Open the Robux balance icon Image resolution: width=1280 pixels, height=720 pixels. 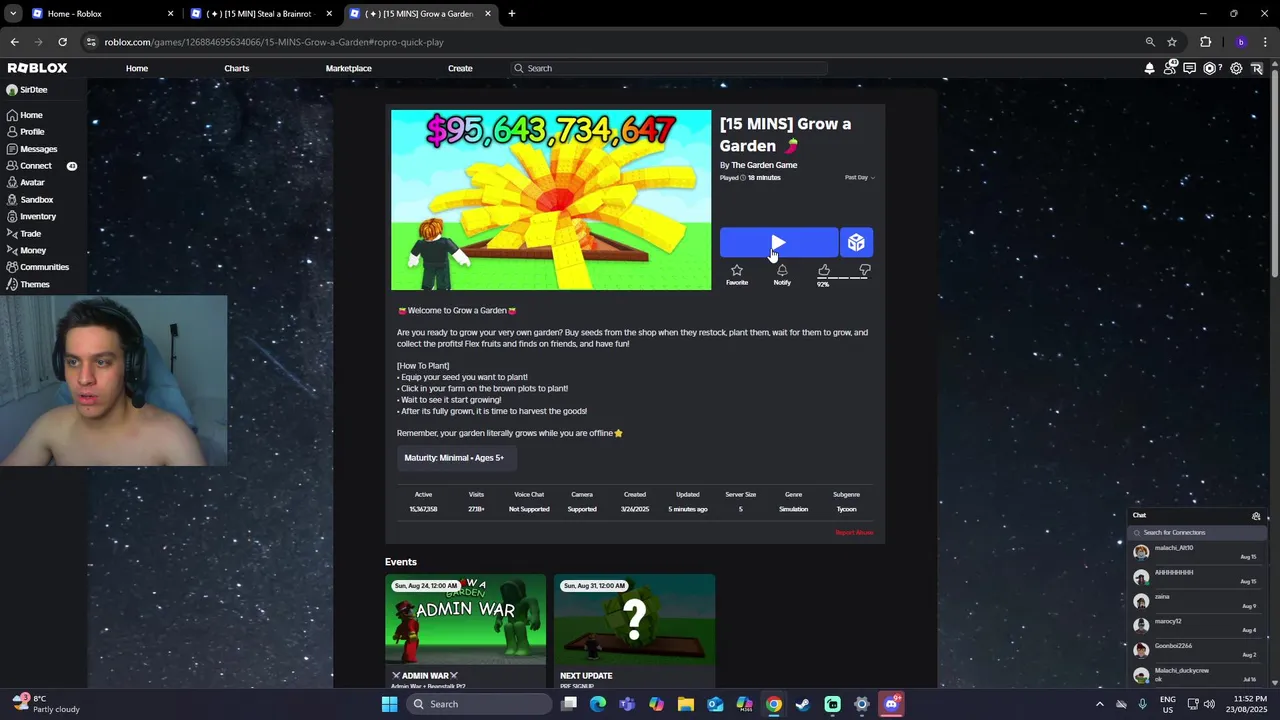pos(1211,68)
